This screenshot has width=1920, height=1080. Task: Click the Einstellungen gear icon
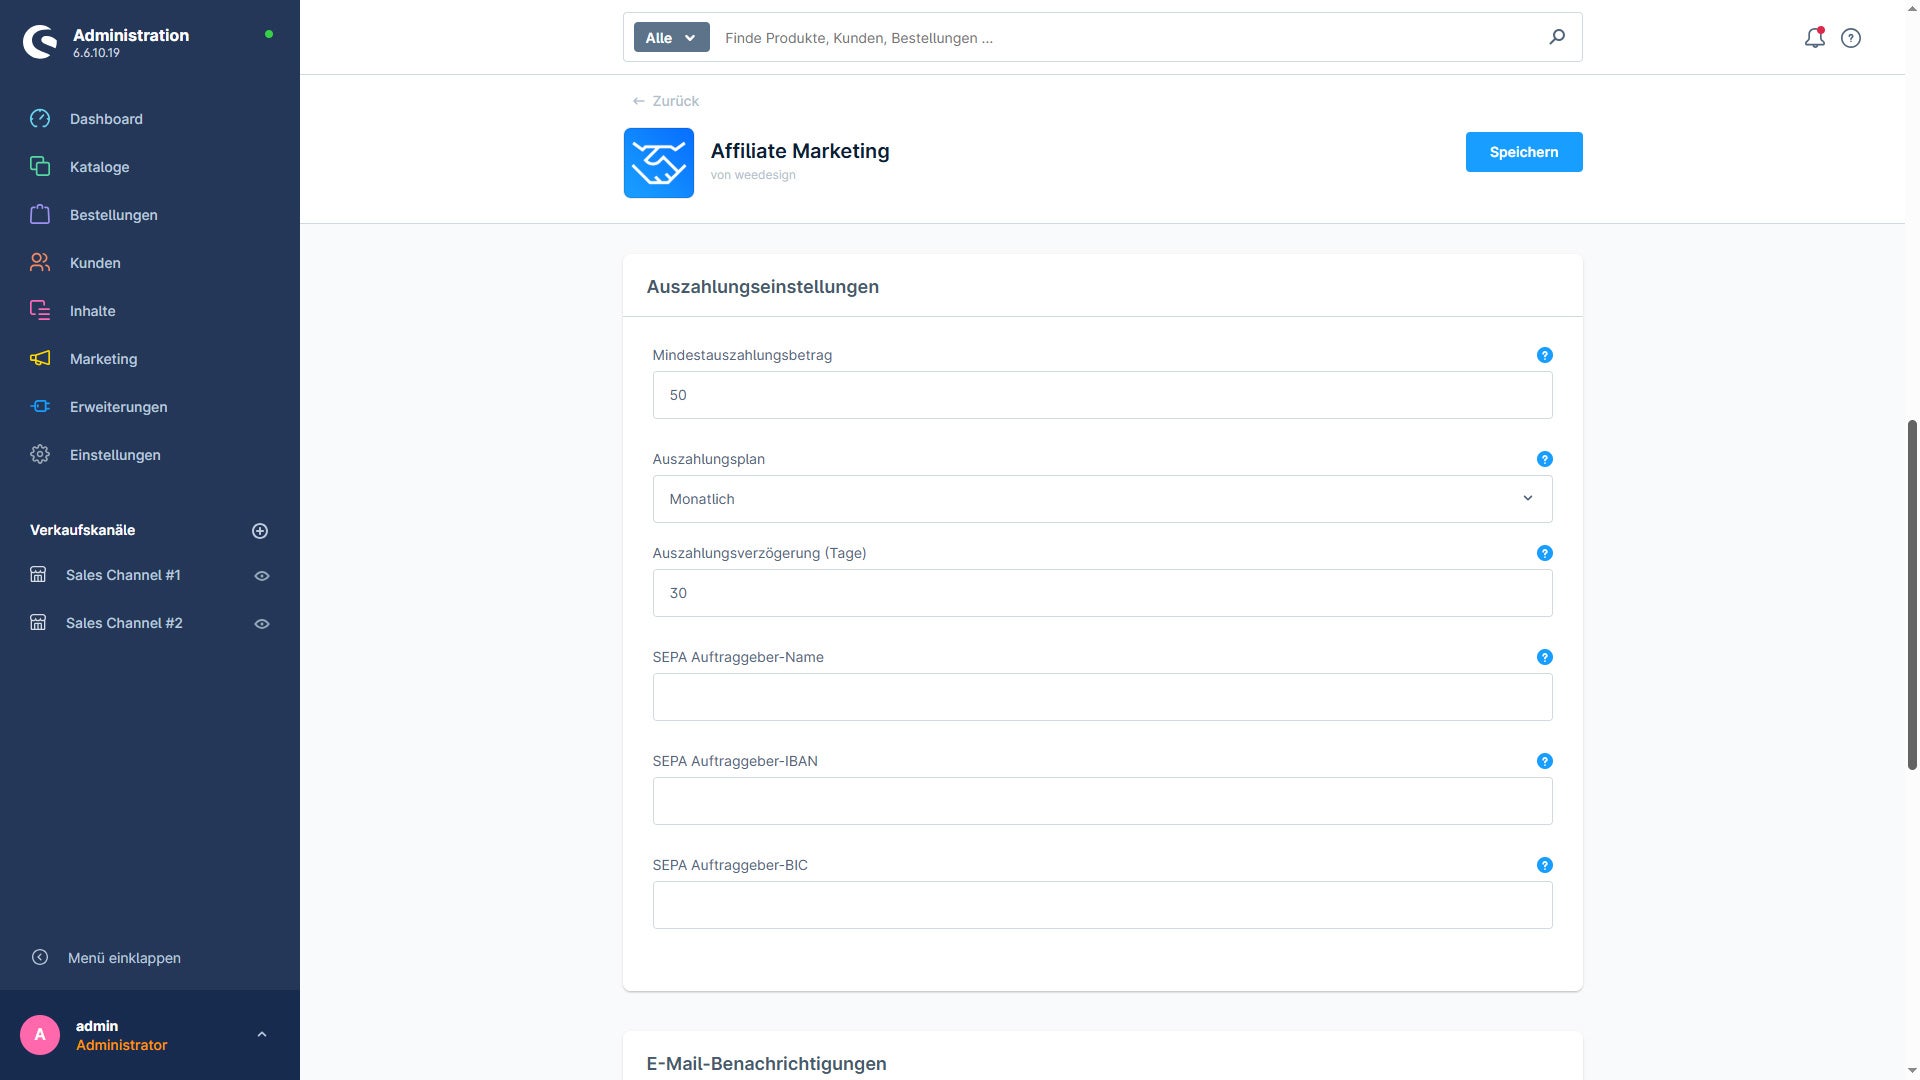(x=40, y=455)
